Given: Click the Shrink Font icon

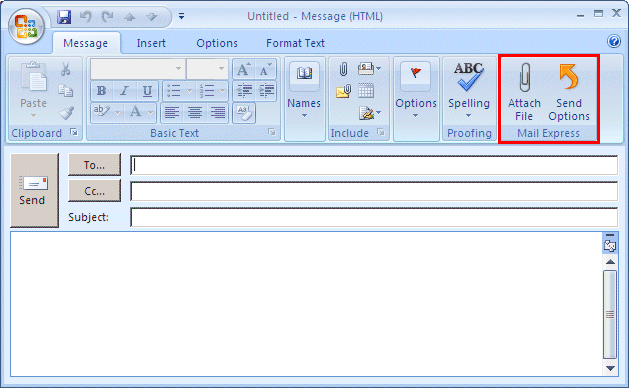Looking at the screenshot, I should coord(265,69).
